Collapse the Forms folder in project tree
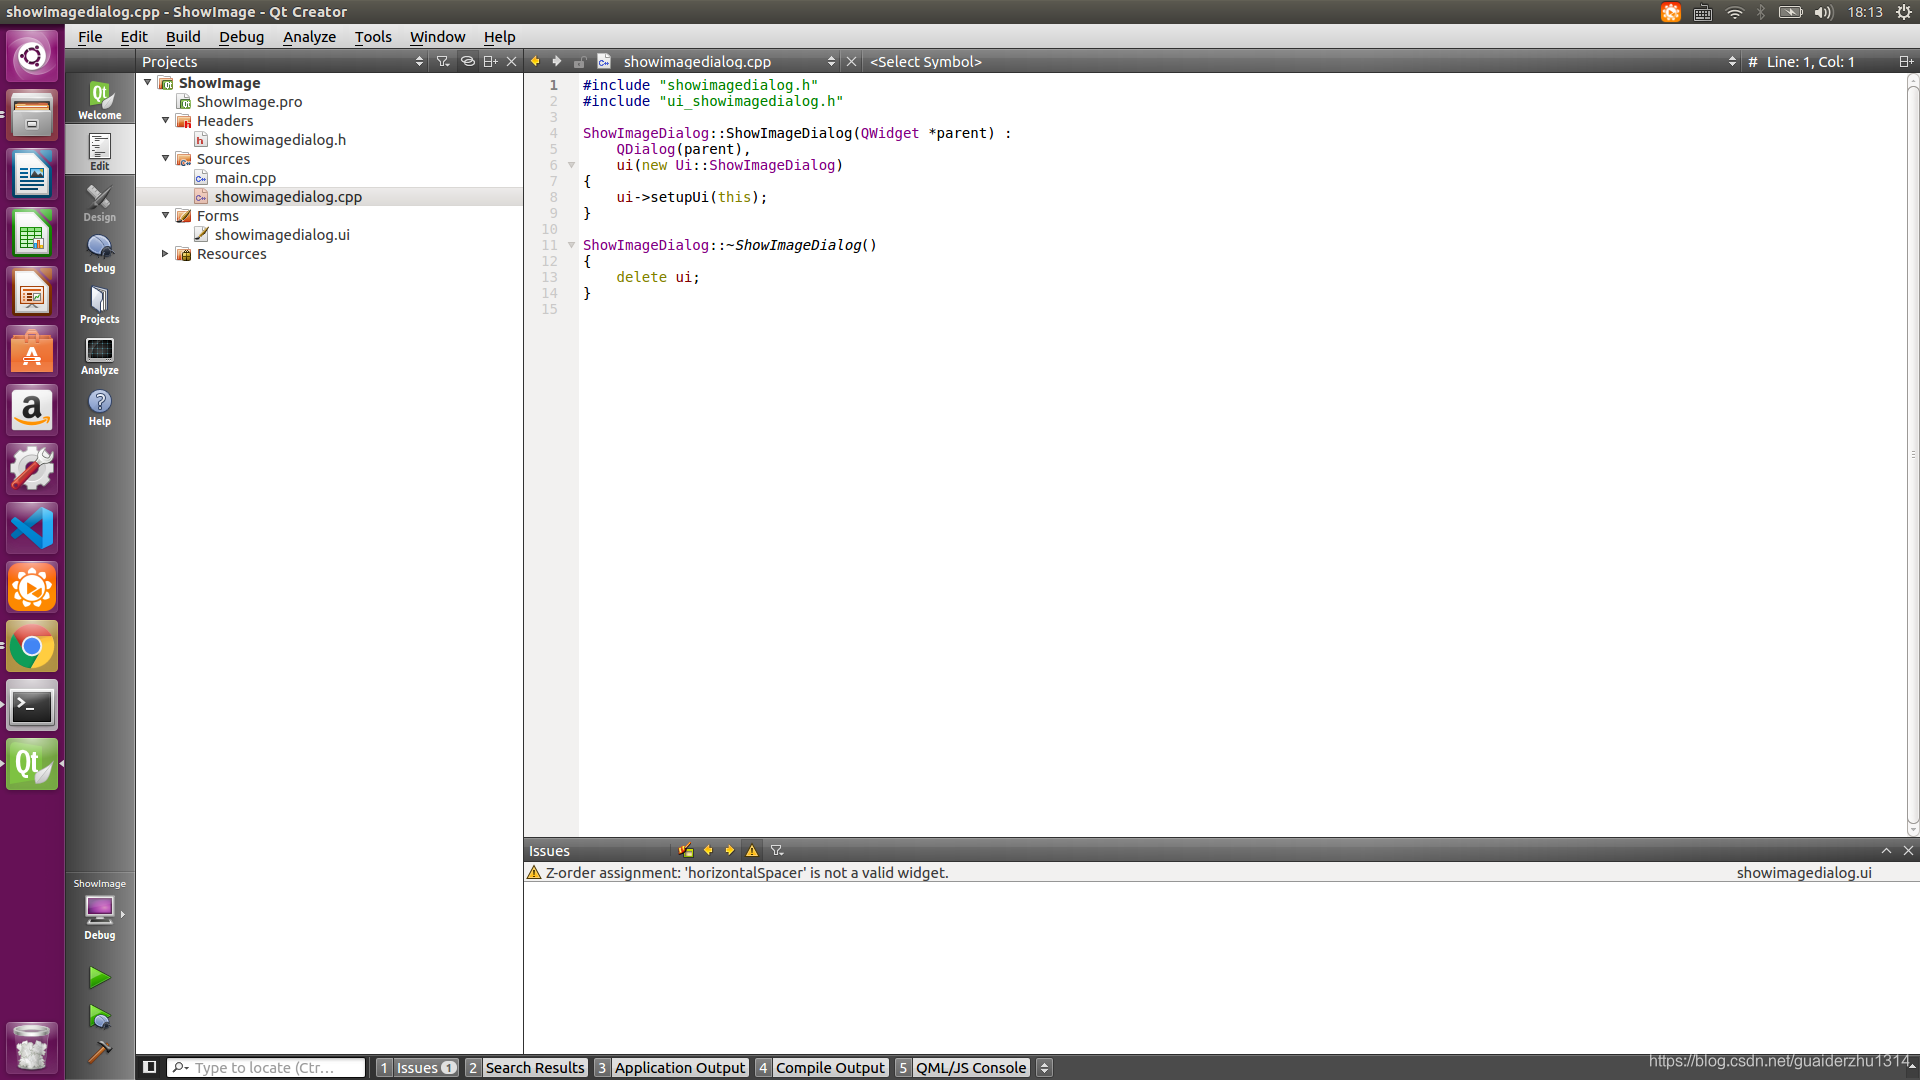The image size is (1920, 1080). [165, 215]
